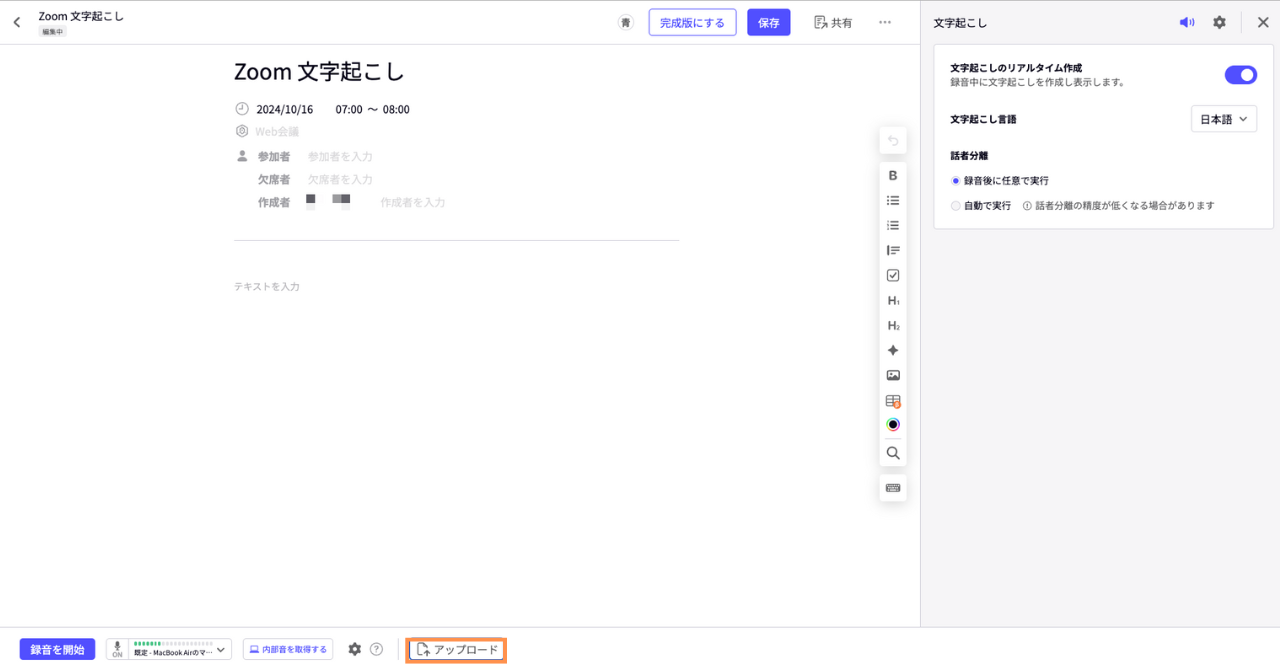Insert a checkbox item from toolbar
This screenshot has height=670, width=1280.
(x=893, y=275)
